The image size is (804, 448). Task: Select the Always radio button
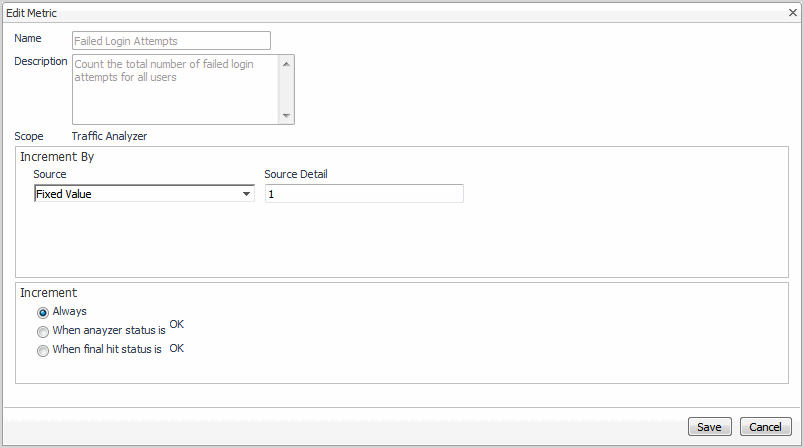[x=43, y=312]
